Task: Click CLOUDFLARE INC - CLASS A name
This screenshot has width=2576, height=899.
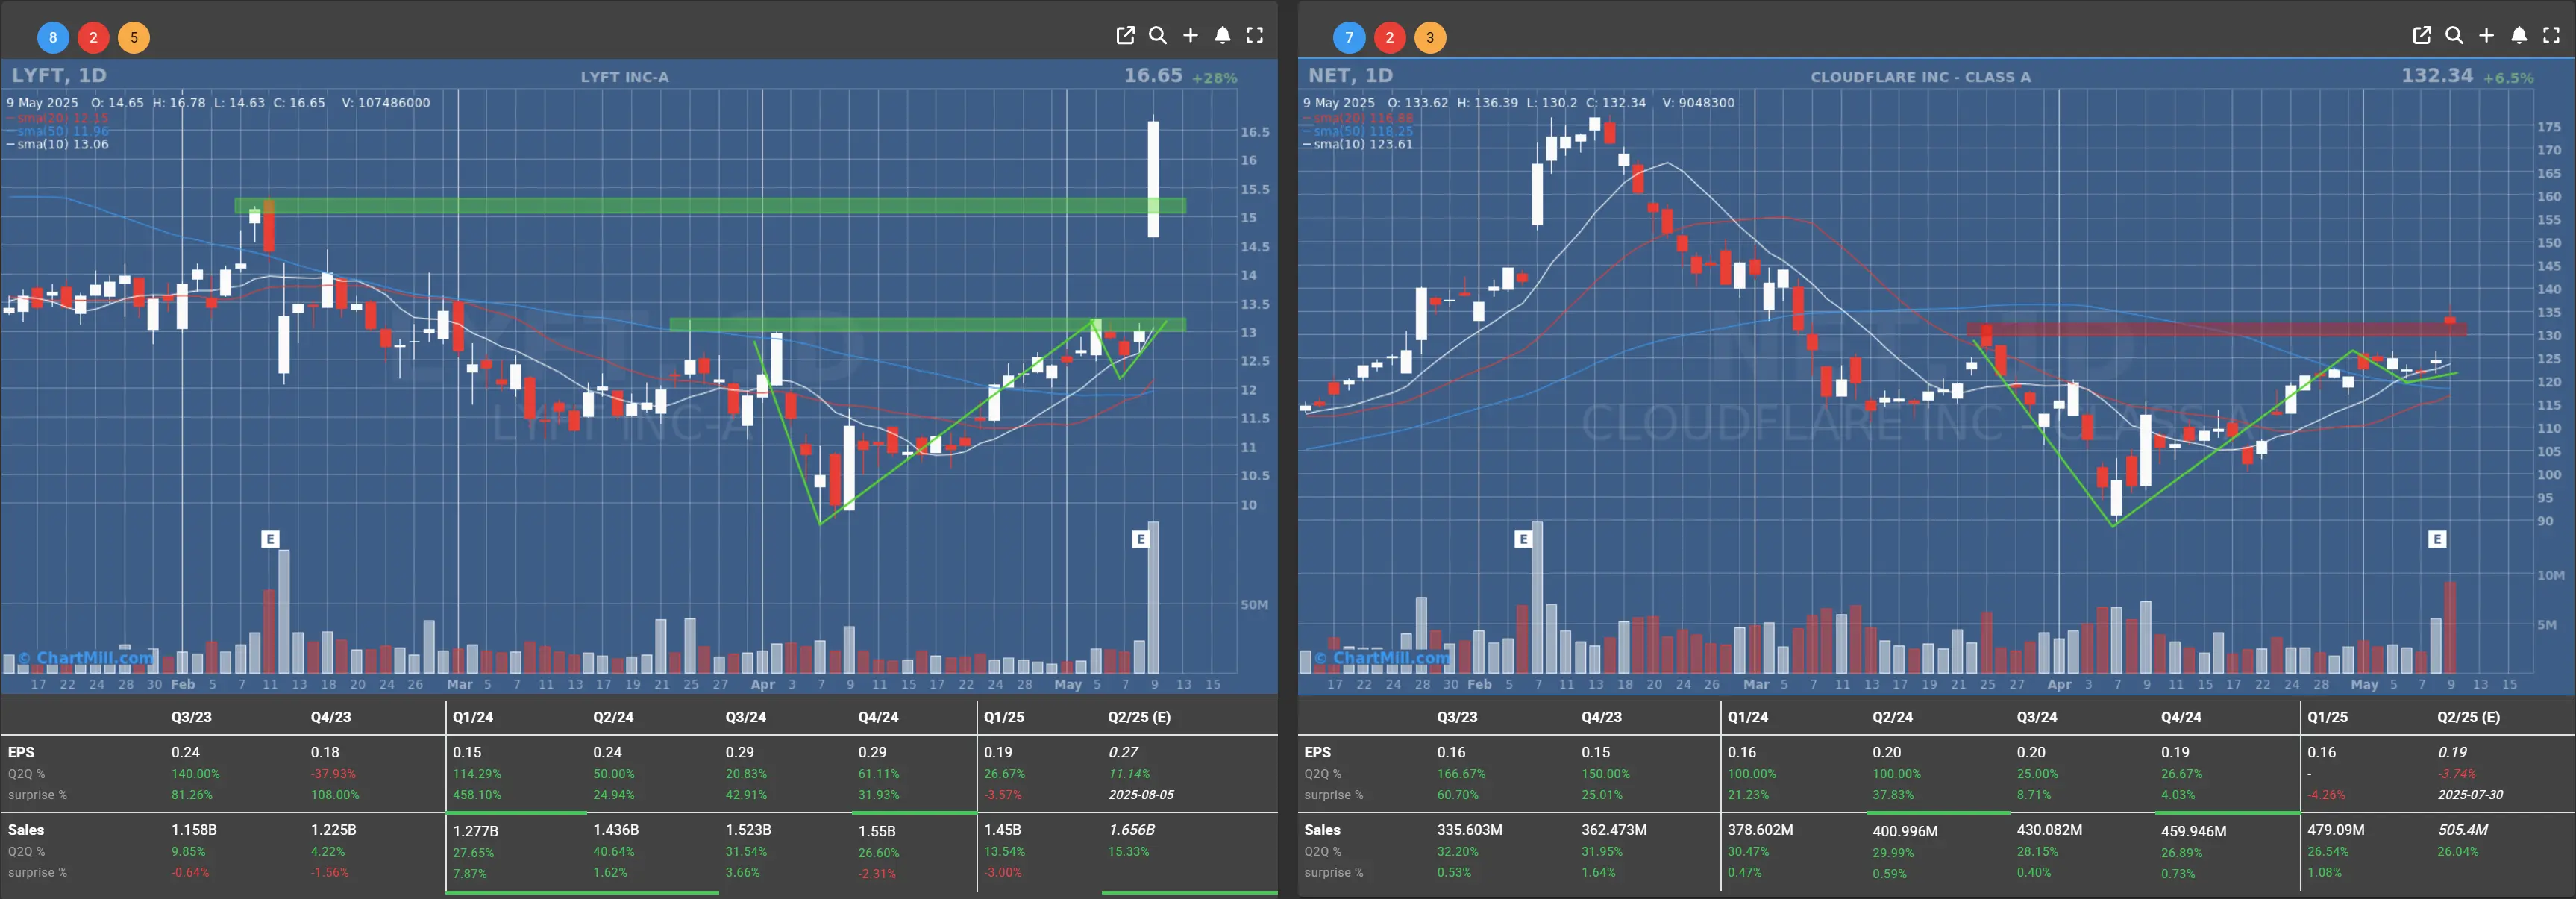Action: tap(1920, 77)
